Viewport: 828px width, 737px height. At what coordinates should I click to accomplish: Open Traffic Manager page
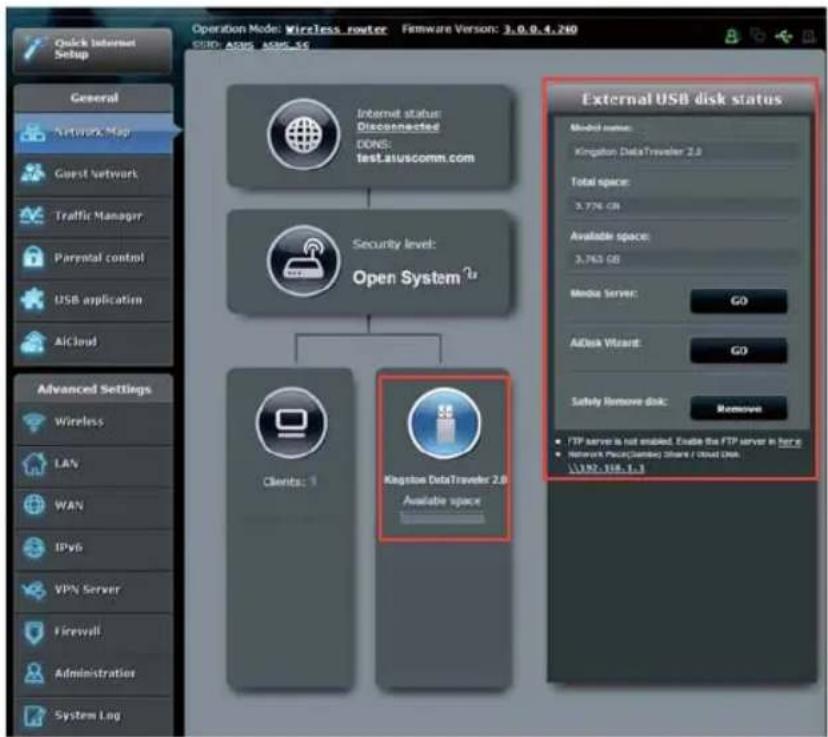(x=93, y=216)
